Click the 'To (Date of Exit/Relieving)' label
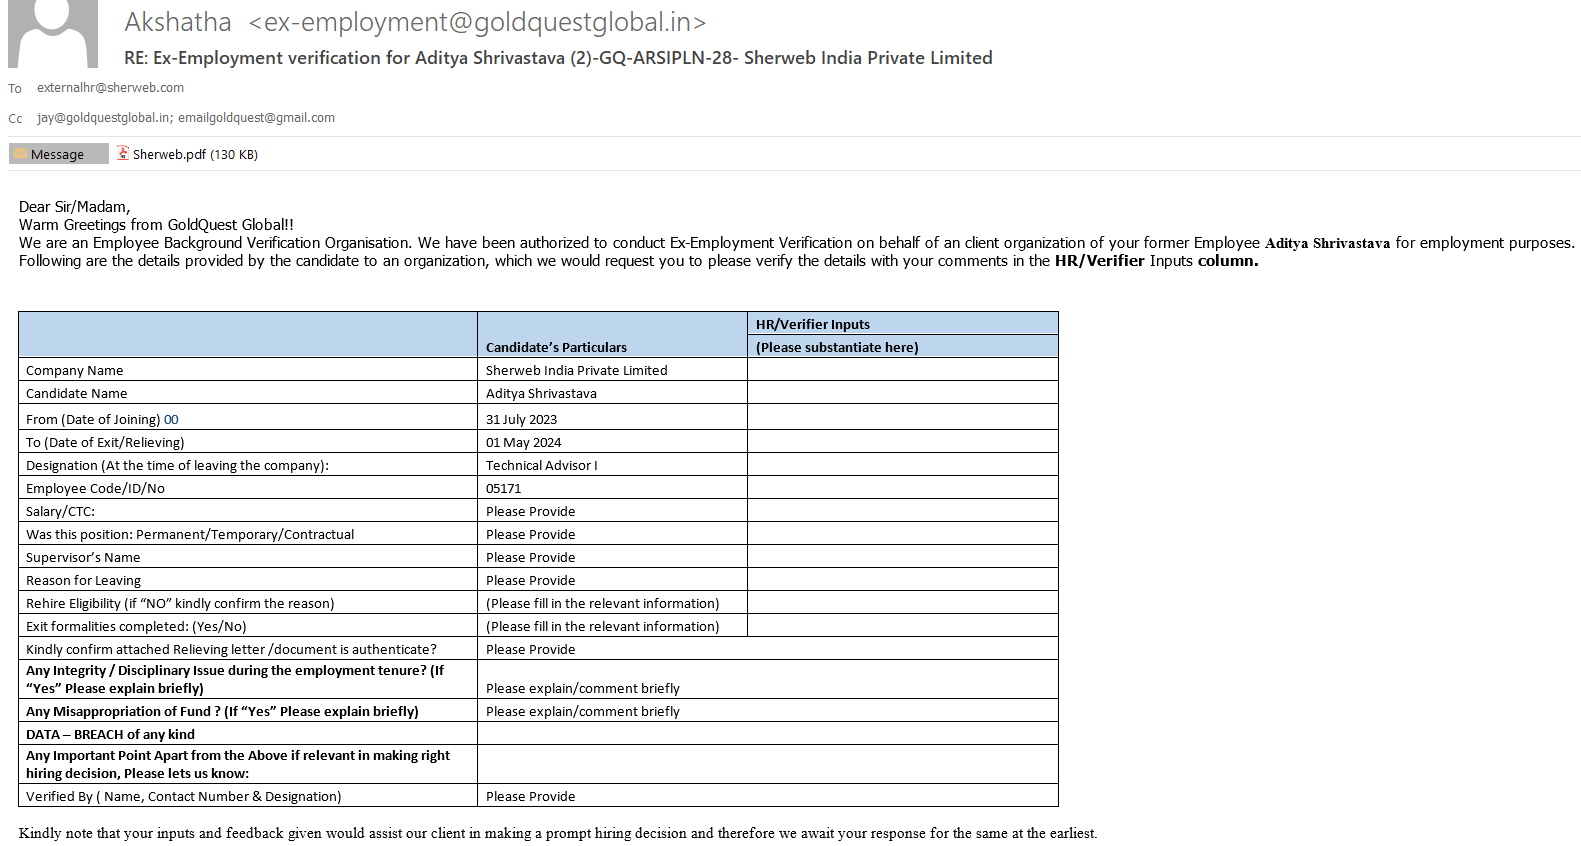Screen dimensions: 1581x846 105,442
